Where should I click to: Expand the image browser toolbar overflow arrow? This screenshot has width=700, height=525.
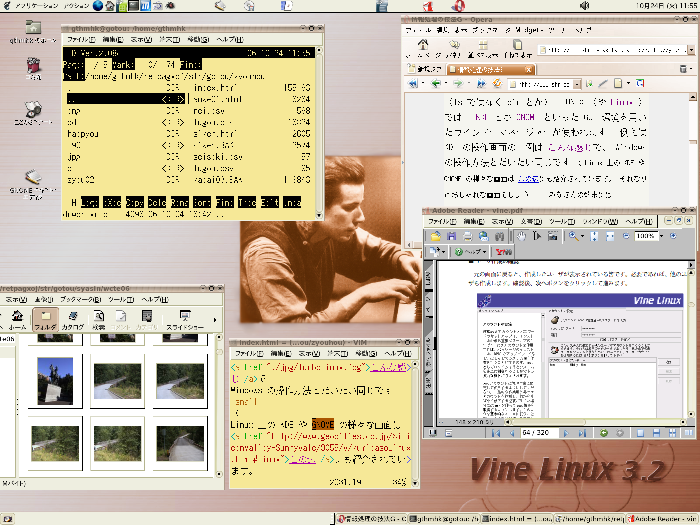[x=215, y=320]
